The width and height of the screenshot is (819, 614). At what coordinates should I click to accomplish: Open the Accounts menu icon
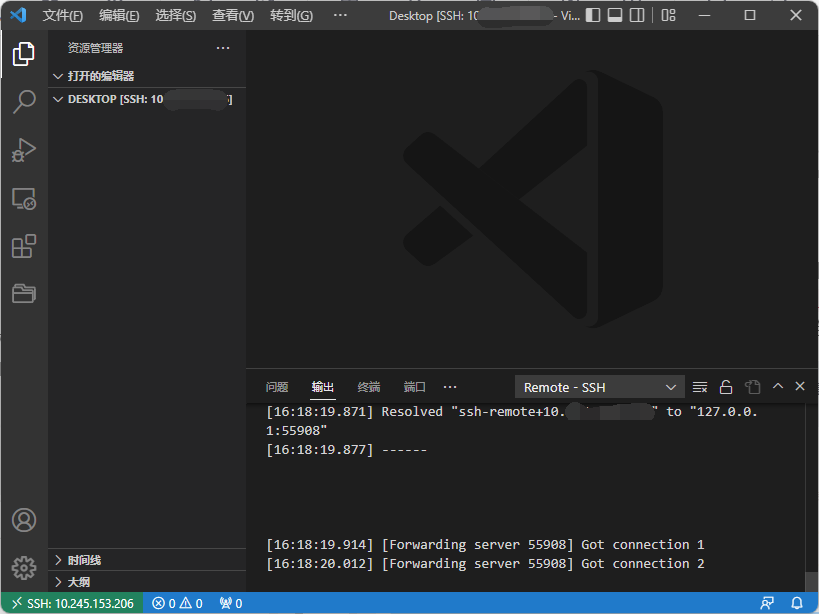pos(24,520)
